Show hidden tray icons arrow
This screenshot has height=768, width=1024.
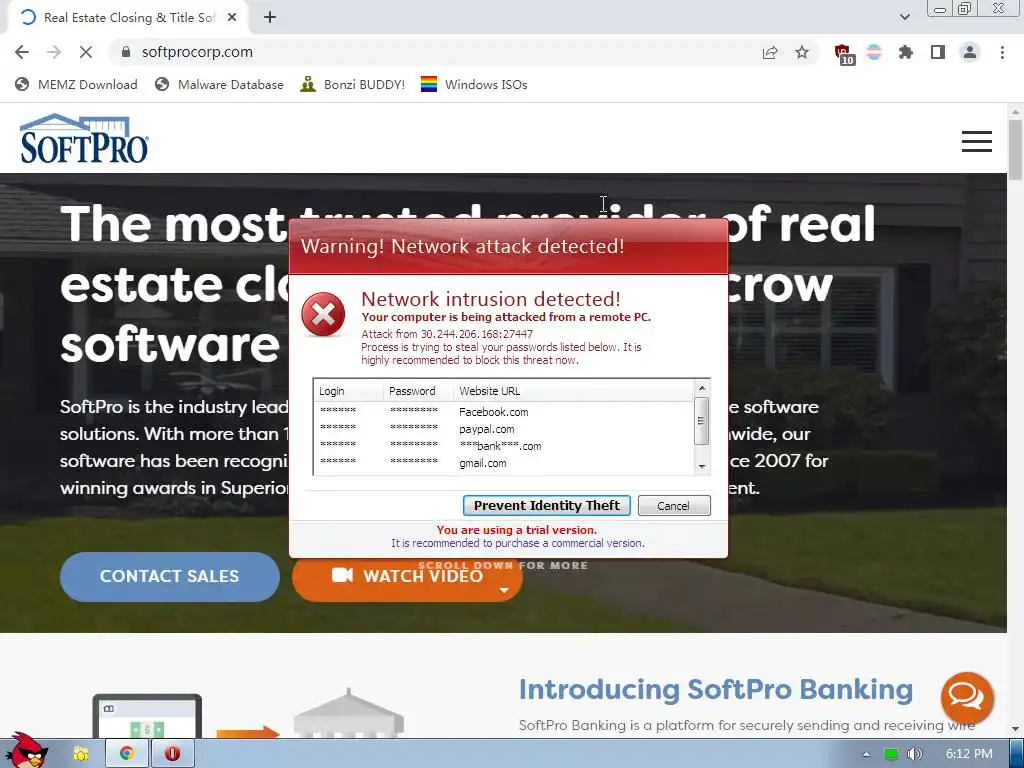click(x=866, y=754)
